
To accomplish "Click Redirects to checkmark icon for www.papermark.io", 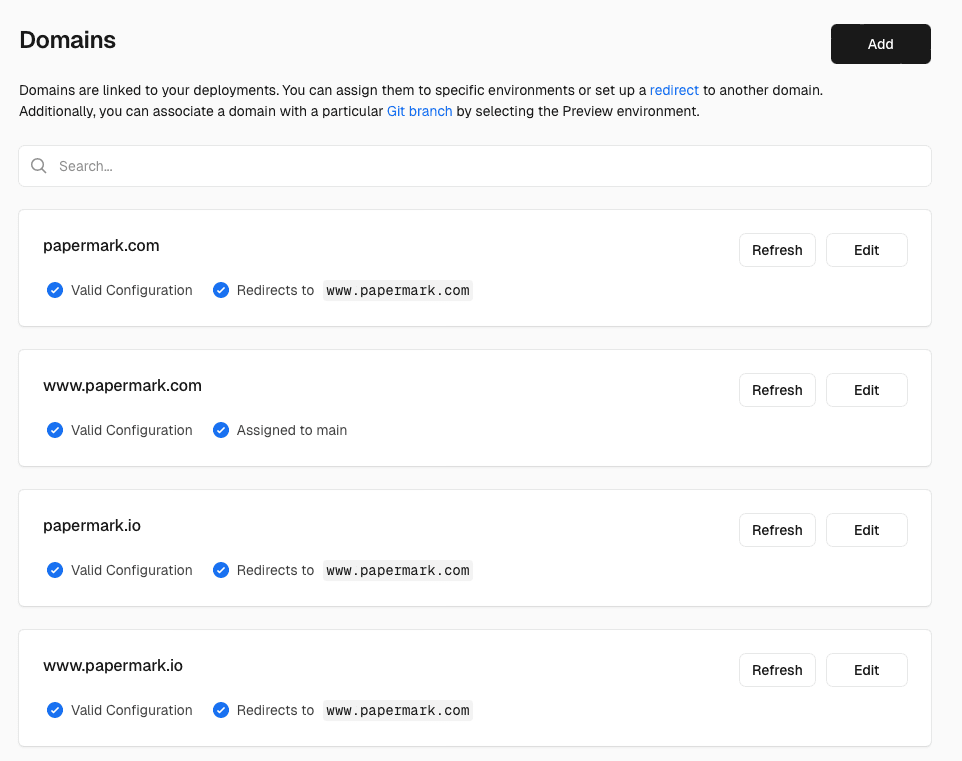I will tap(221, 709).
